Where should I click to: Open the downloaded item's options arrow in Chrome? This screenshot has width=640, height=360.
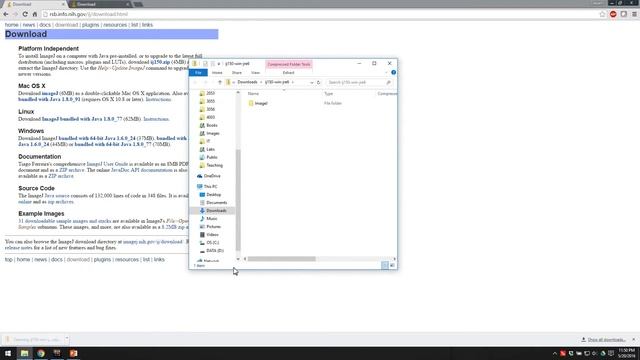pos(67,339)
